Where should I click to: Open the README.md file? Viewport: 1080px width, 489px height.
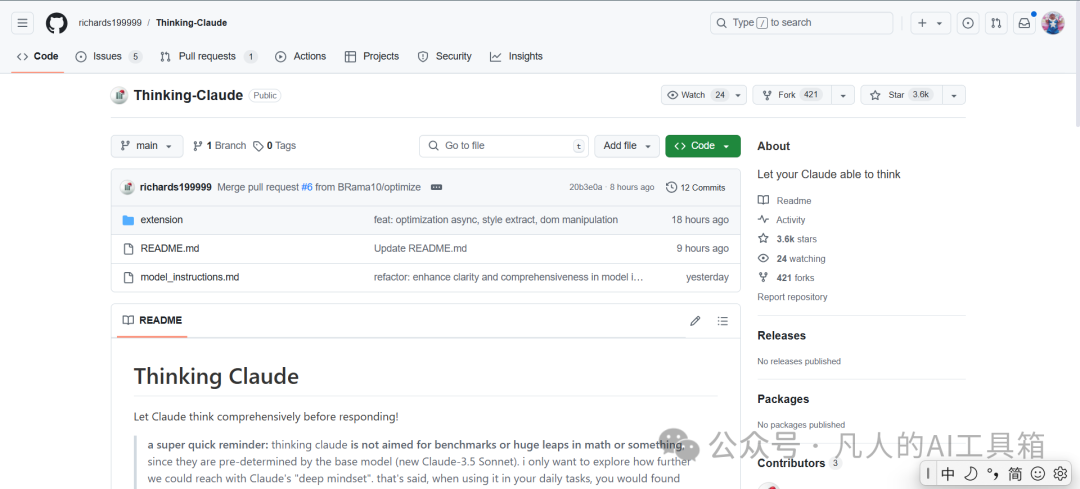tap(169, 249)
